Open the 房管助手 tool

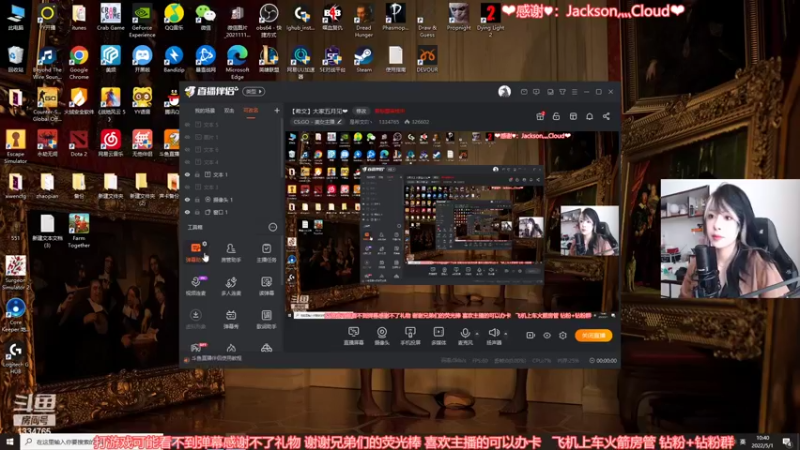231,252
